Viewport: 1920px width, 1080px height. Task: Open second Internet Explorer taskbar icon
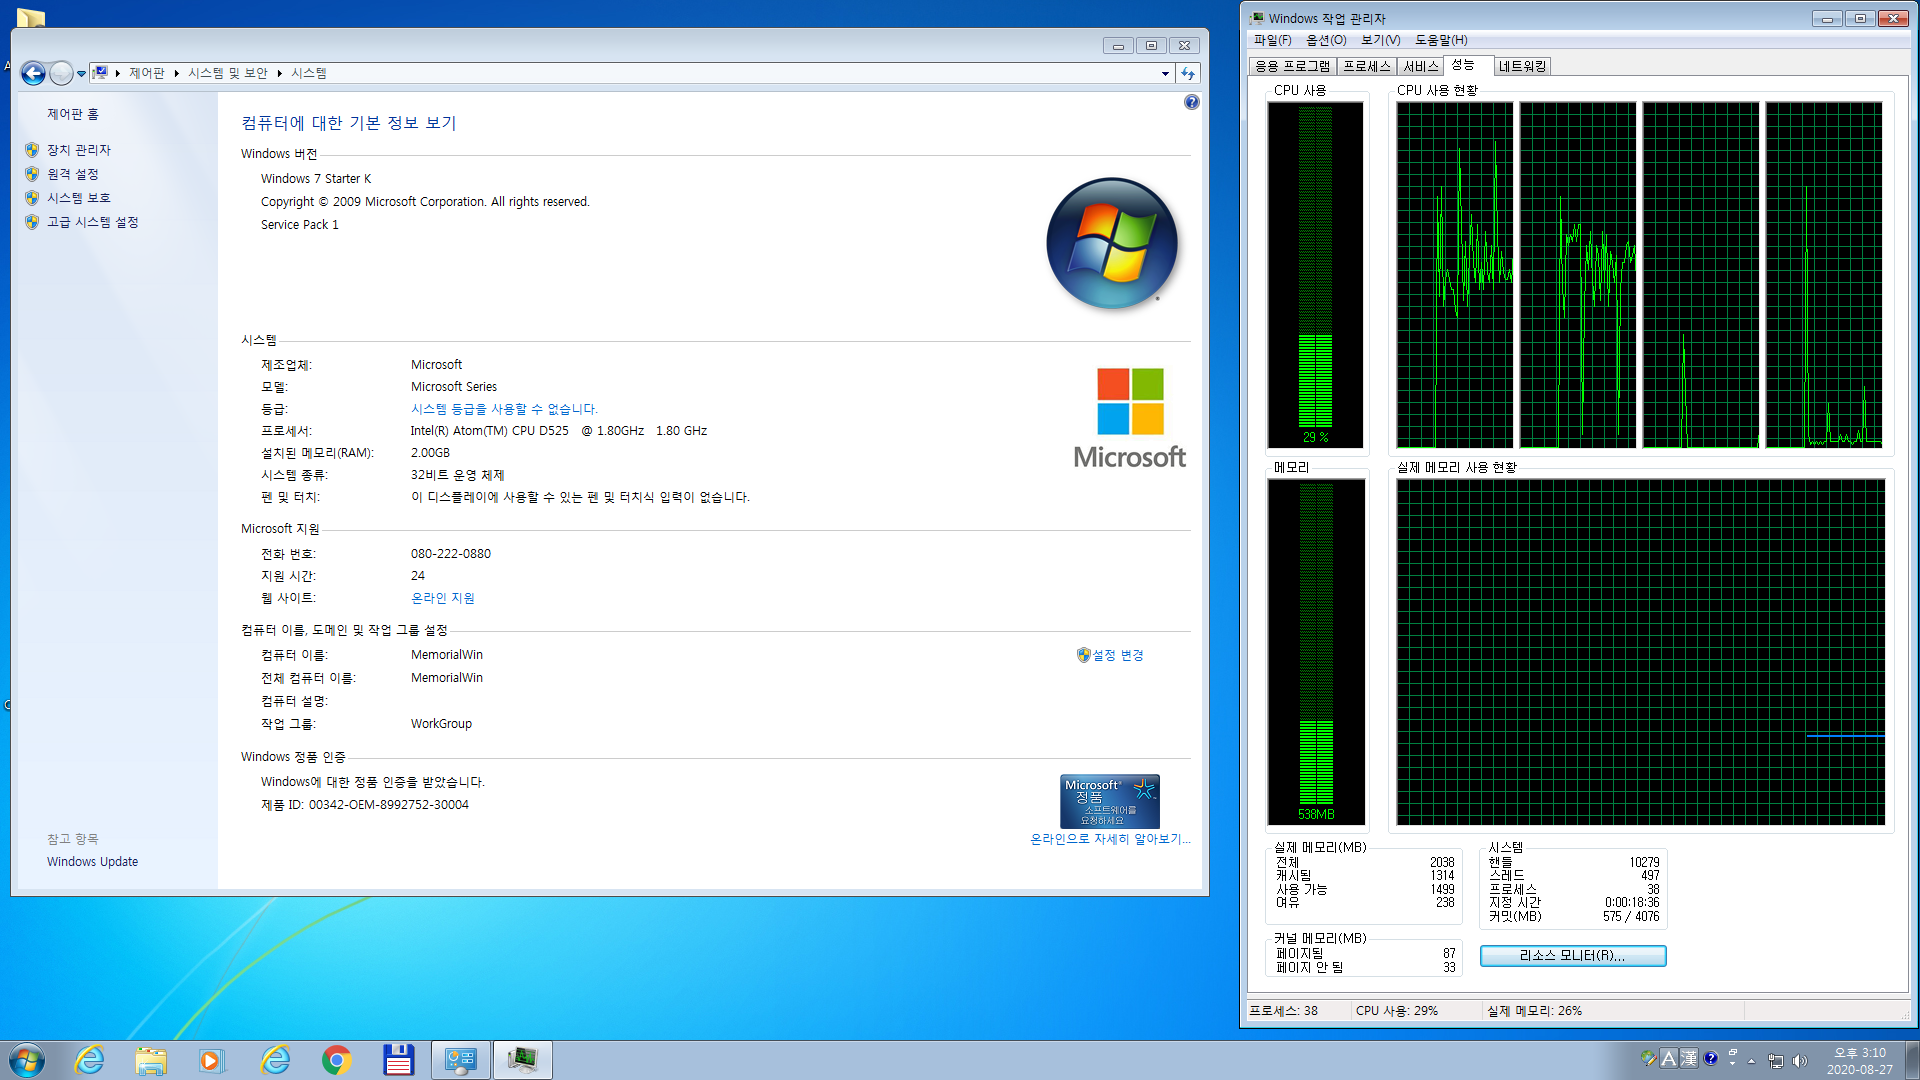(275, 1060)
